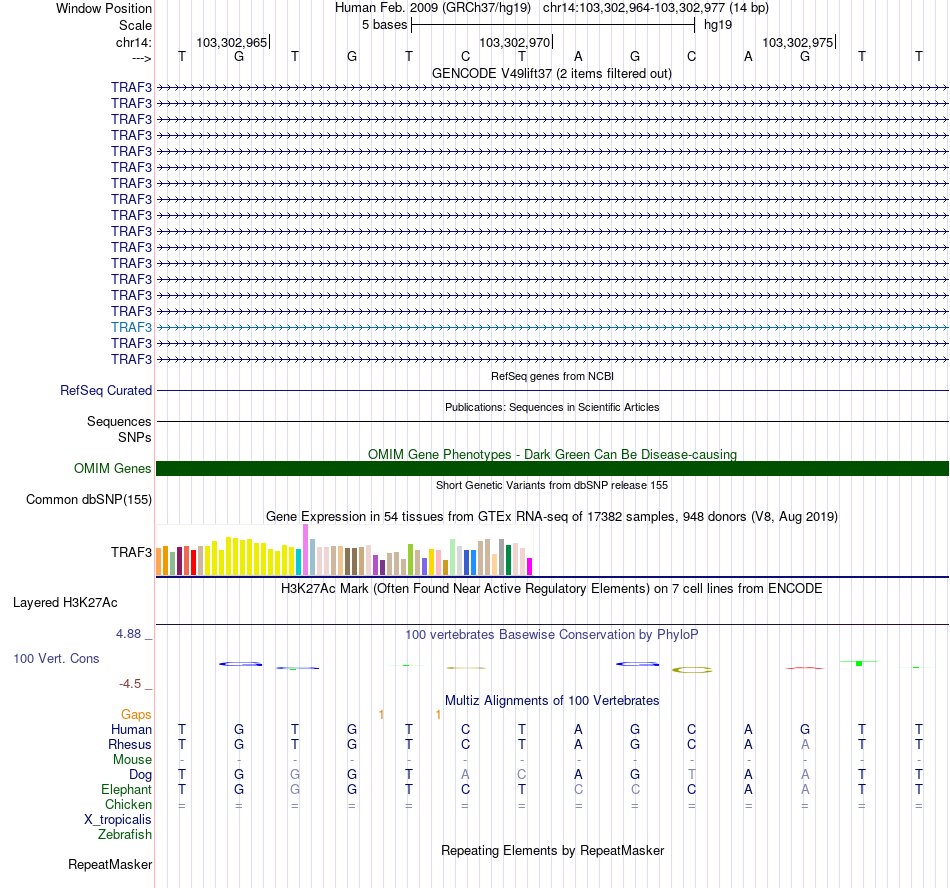Click the 'RefSeq genes from NCBI' title
The width and height of the screenshot is (950, 888).
pyautogui.click(x=552, y=376)
